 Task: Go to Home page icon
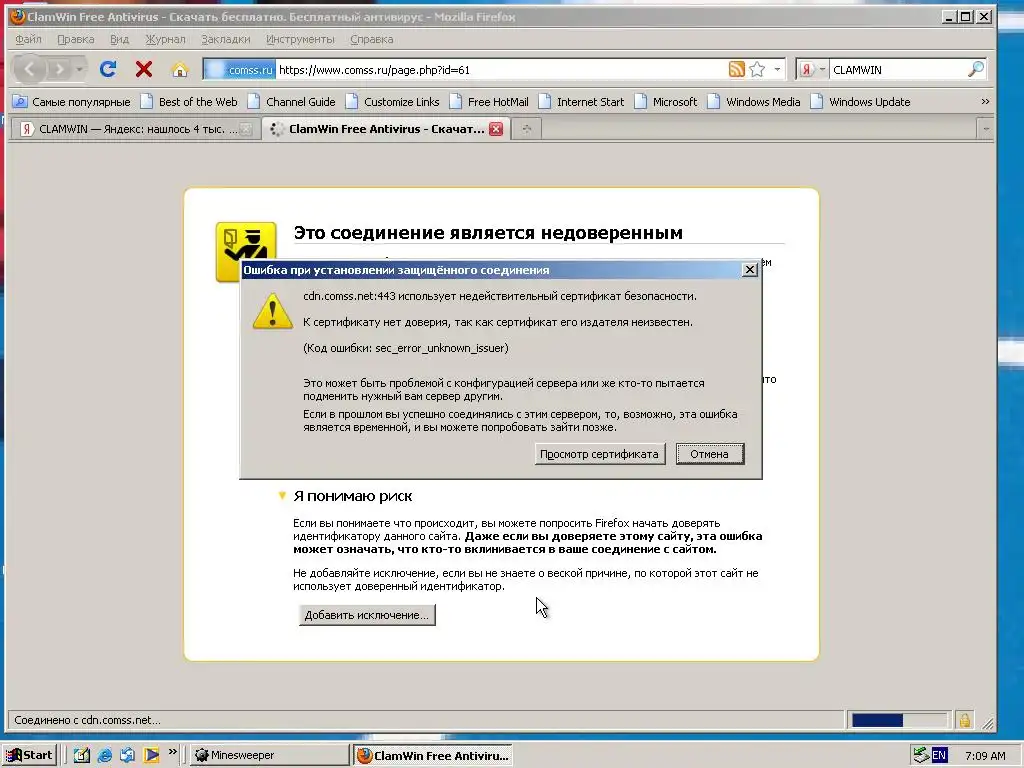[180, 69]
